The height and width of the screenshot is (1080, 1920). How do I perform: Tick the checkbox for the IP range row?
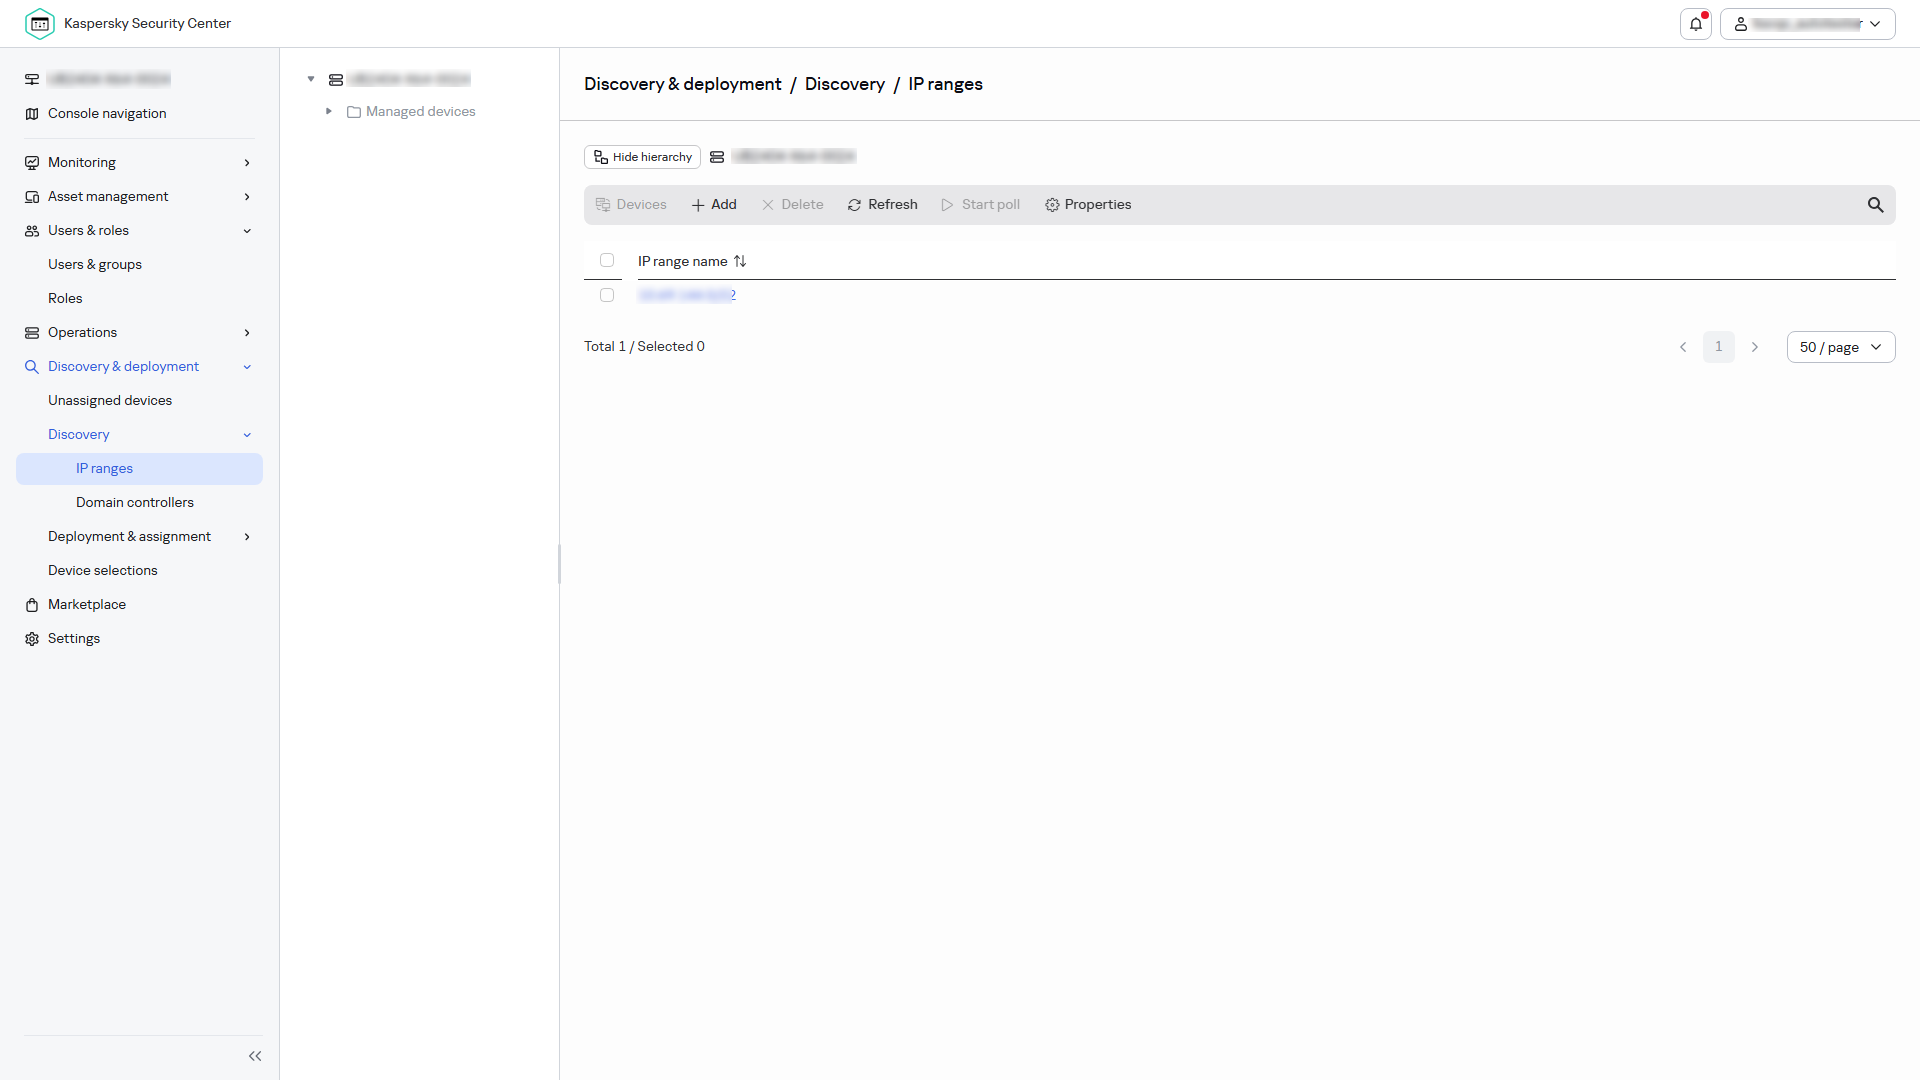(607, 295)
